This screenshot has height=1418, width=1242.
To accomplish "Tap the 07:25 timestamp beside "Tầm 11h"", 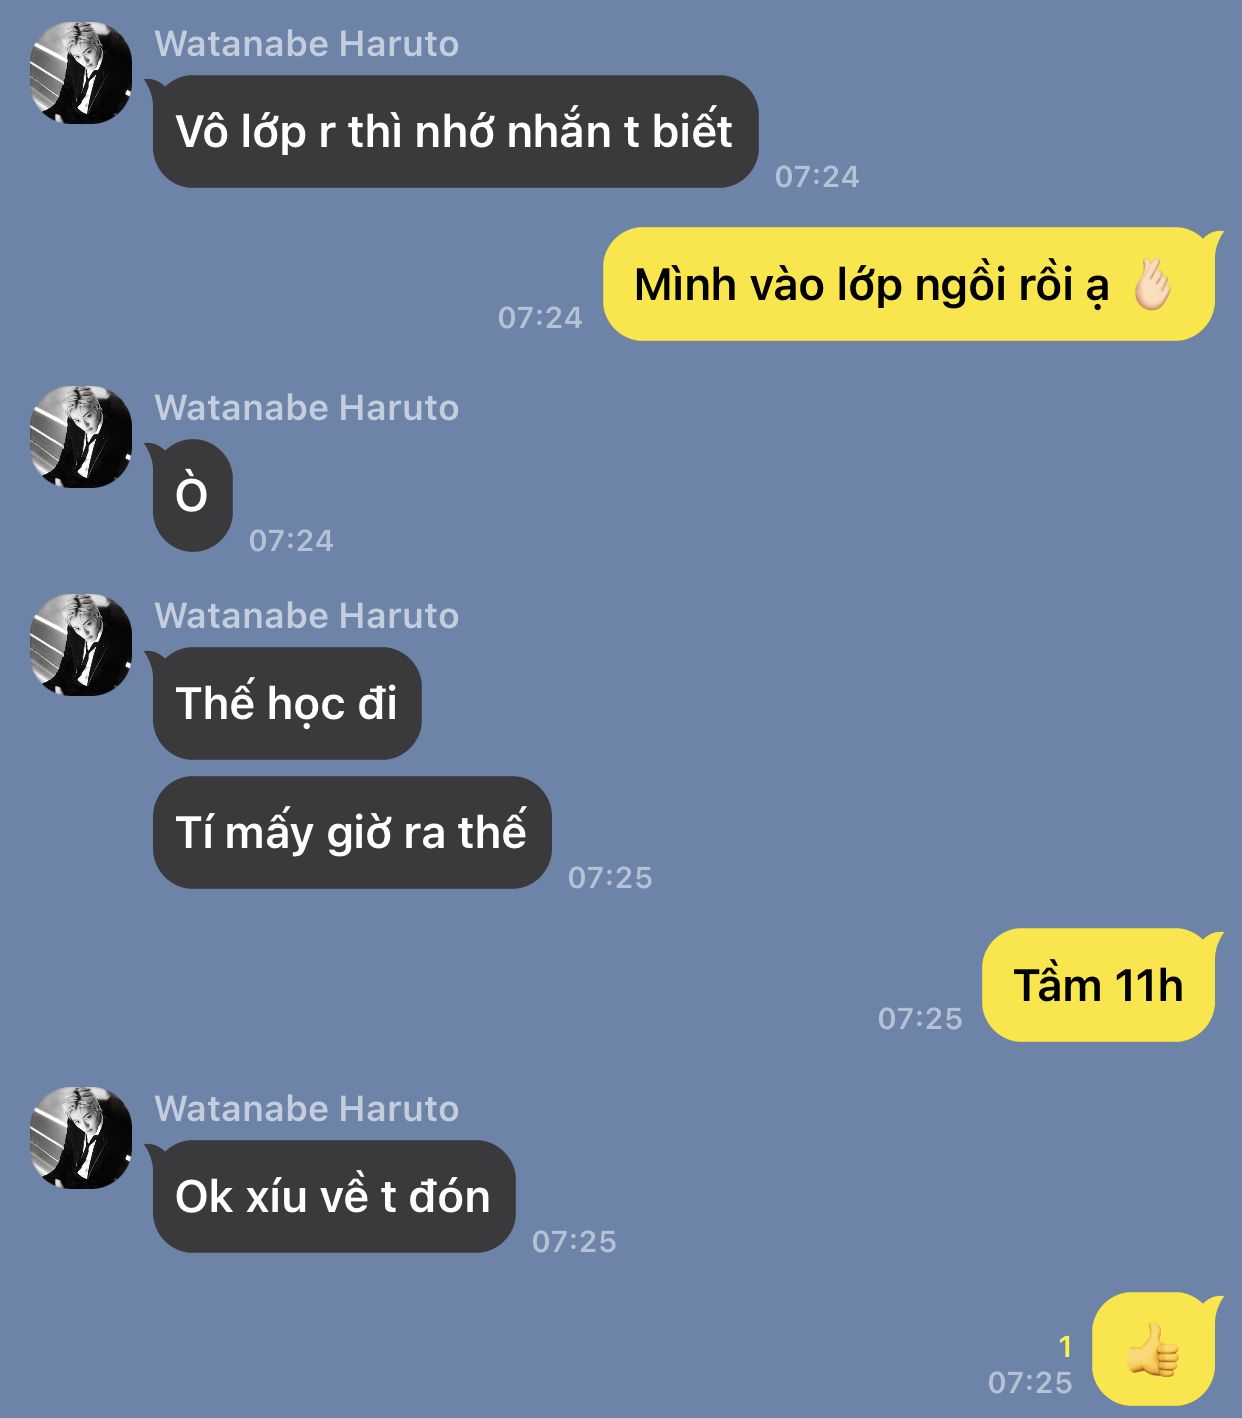I will point(920,1019).
